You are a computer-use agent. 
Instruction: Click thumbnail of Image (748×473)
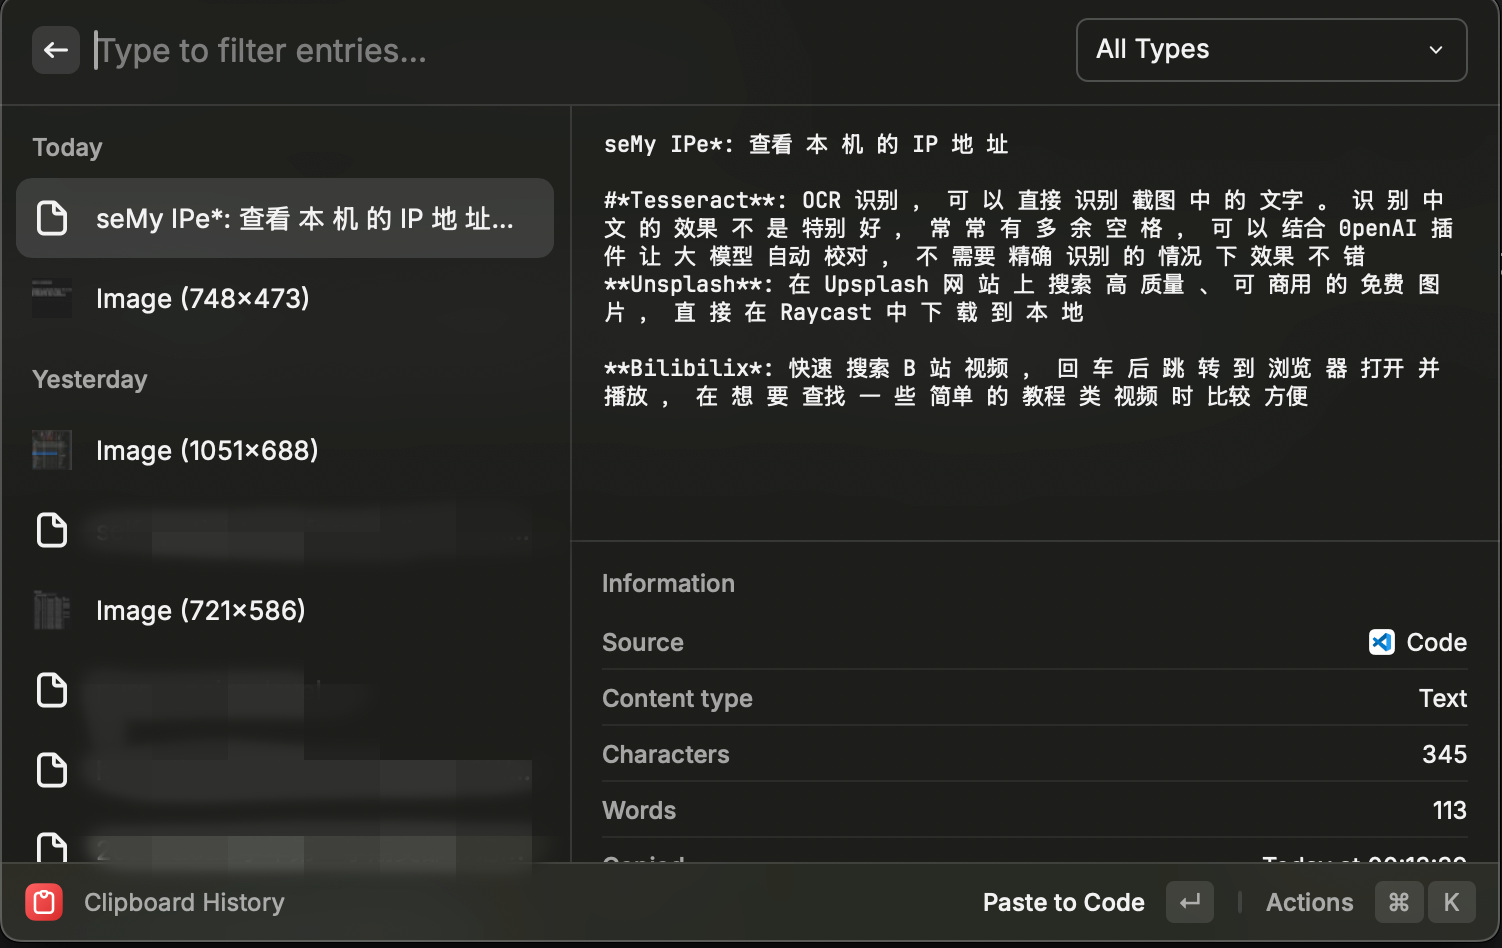tap(52, 298)
